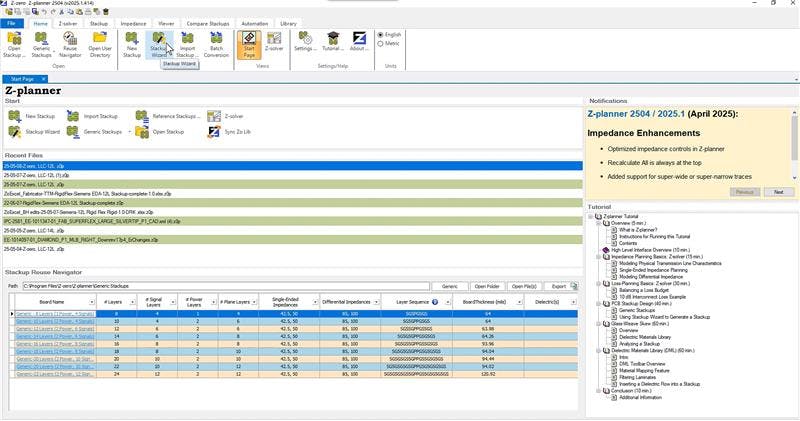Select Metric units radio button
This screenshot has height=421, width=800.
(380, 44)
